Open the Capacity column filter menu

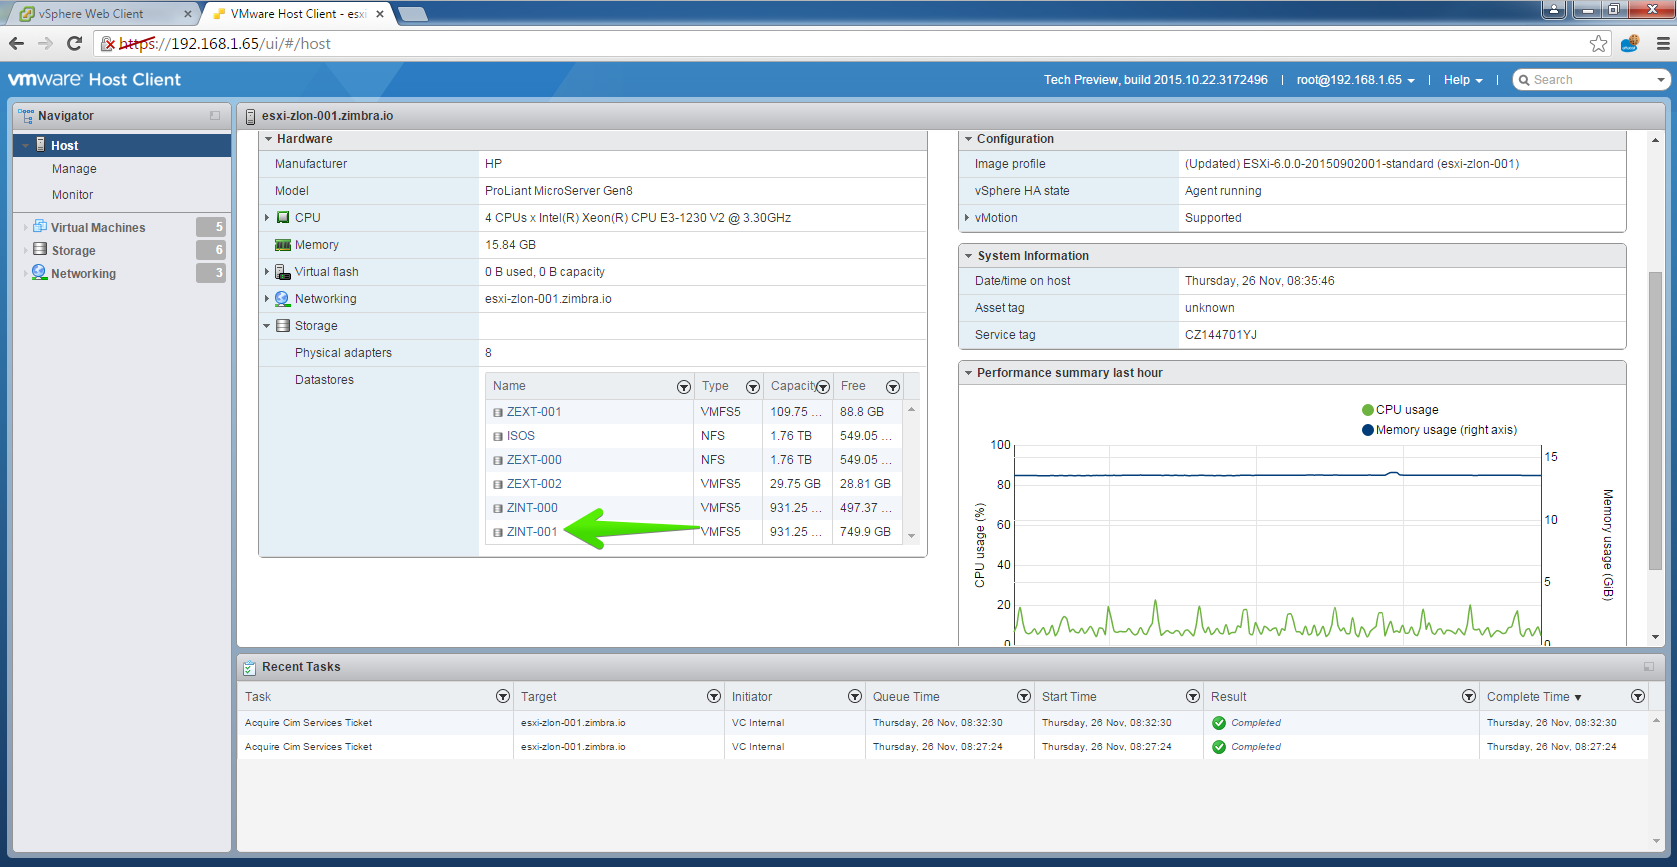(x=823, y=387)
